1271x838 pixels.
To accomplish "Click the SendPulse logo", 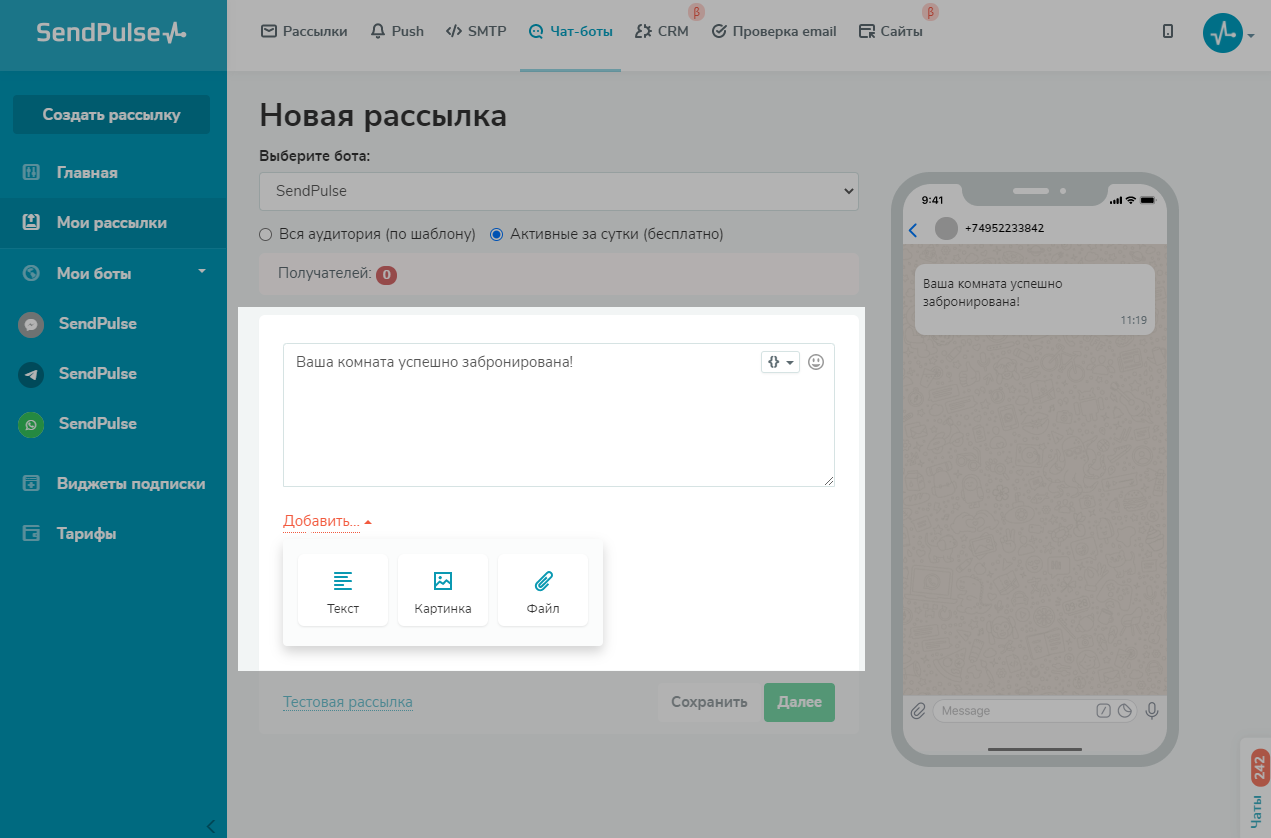I will (111, 32).
